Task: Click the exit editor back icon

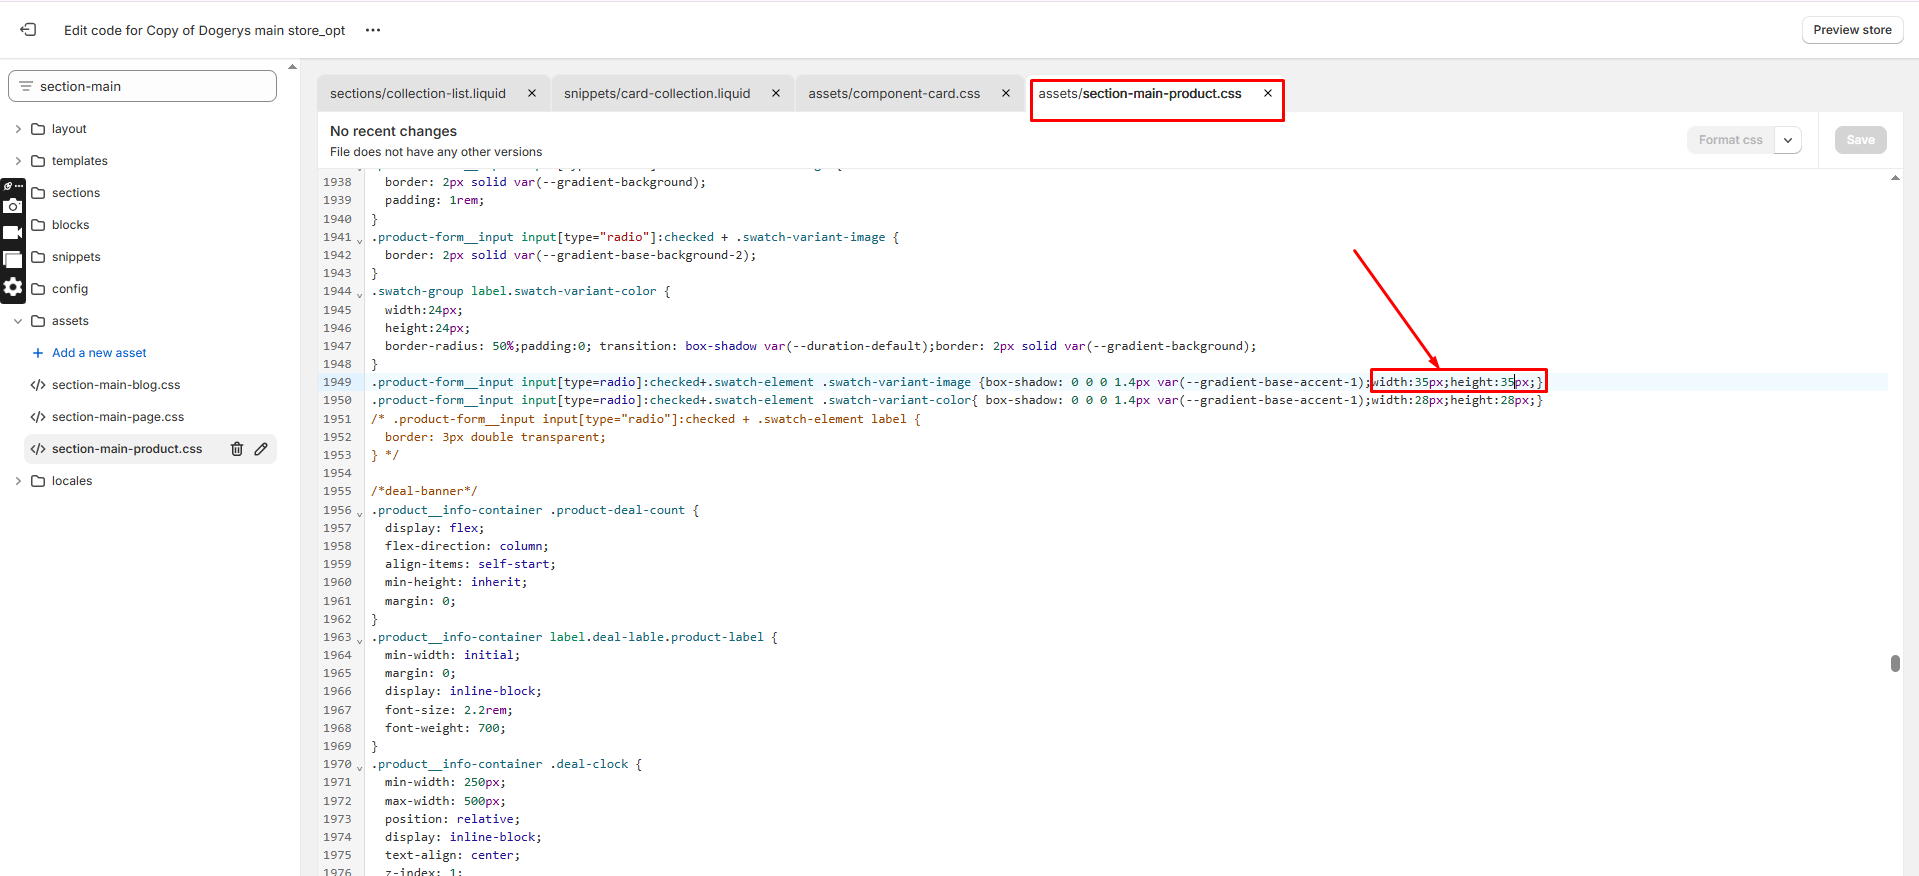Action: coord(28,30)
